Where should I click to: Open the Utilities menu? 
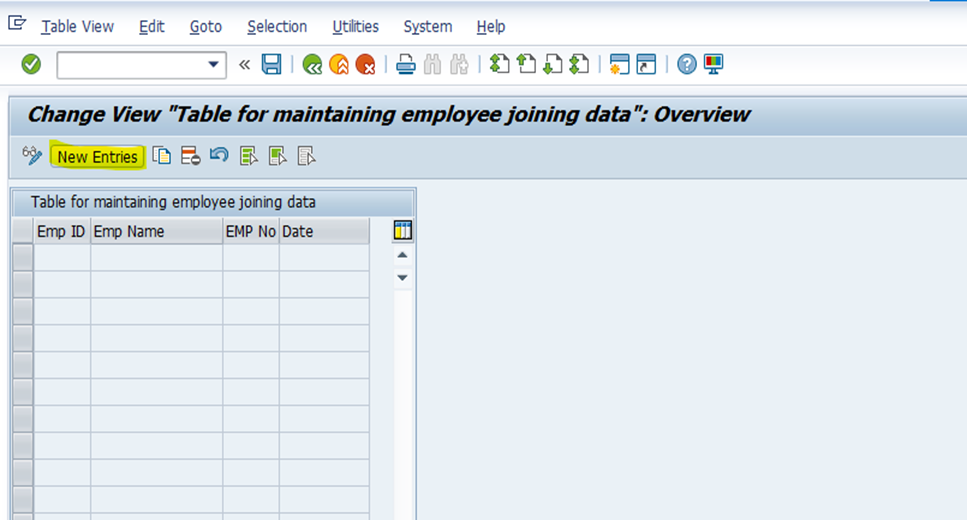point(355,27)
